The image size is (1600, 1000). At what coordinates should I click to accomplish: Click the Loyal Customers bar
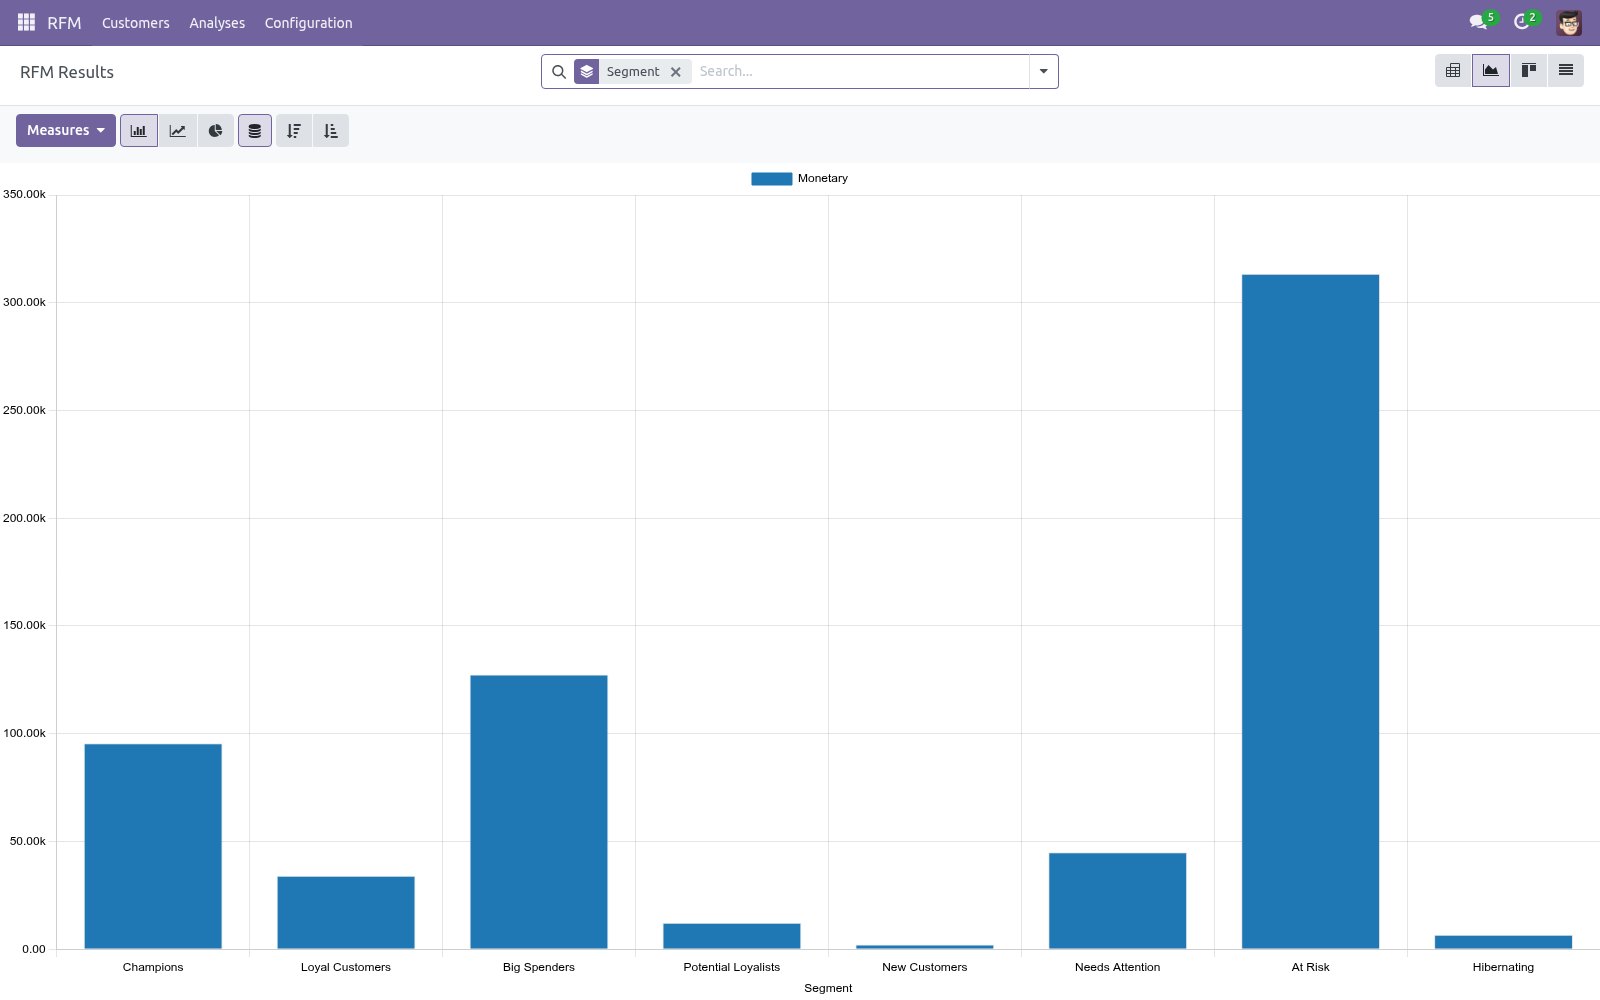(346, 913)
